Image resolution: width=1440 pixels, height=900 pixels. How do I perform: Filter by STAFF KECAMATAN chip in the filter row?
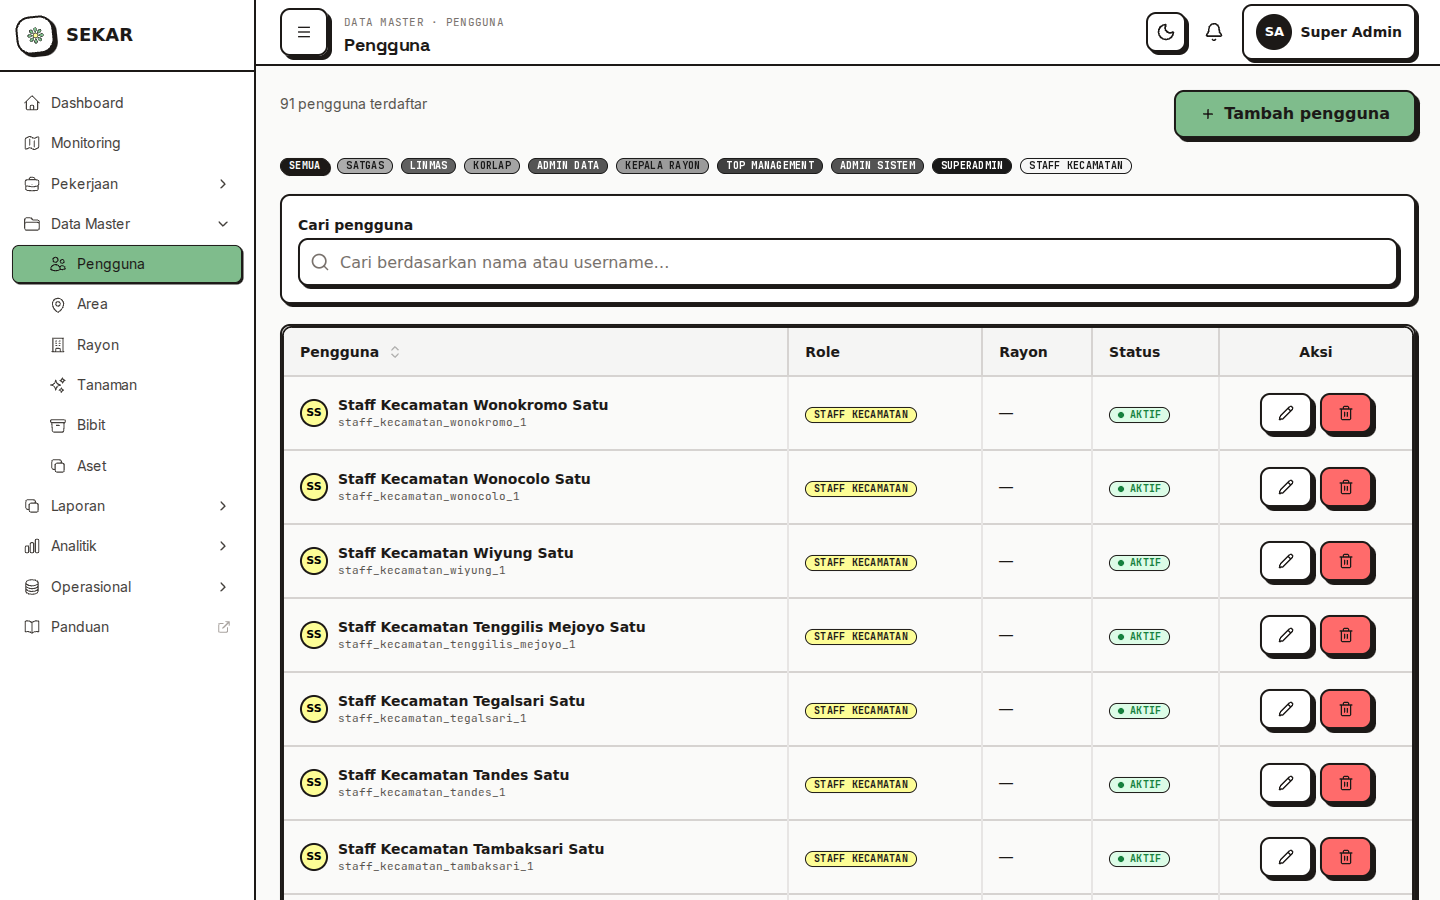[1076, 166]
